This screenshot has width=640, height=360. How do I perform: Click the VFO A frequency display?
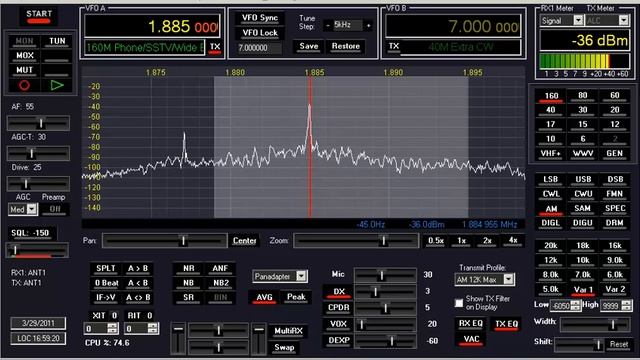point(152,27)
